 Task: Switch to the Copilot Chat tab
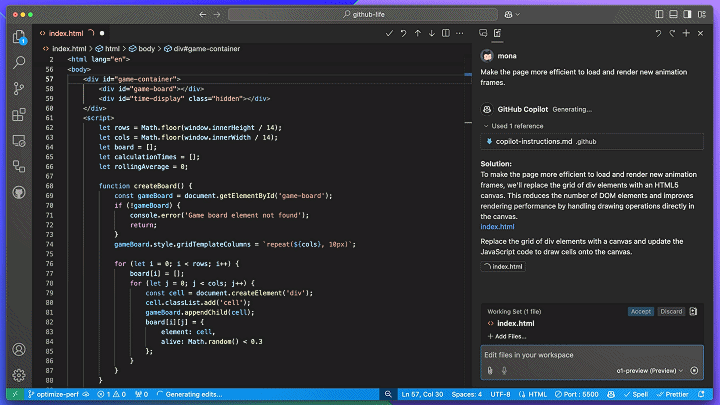coord(484,33)
